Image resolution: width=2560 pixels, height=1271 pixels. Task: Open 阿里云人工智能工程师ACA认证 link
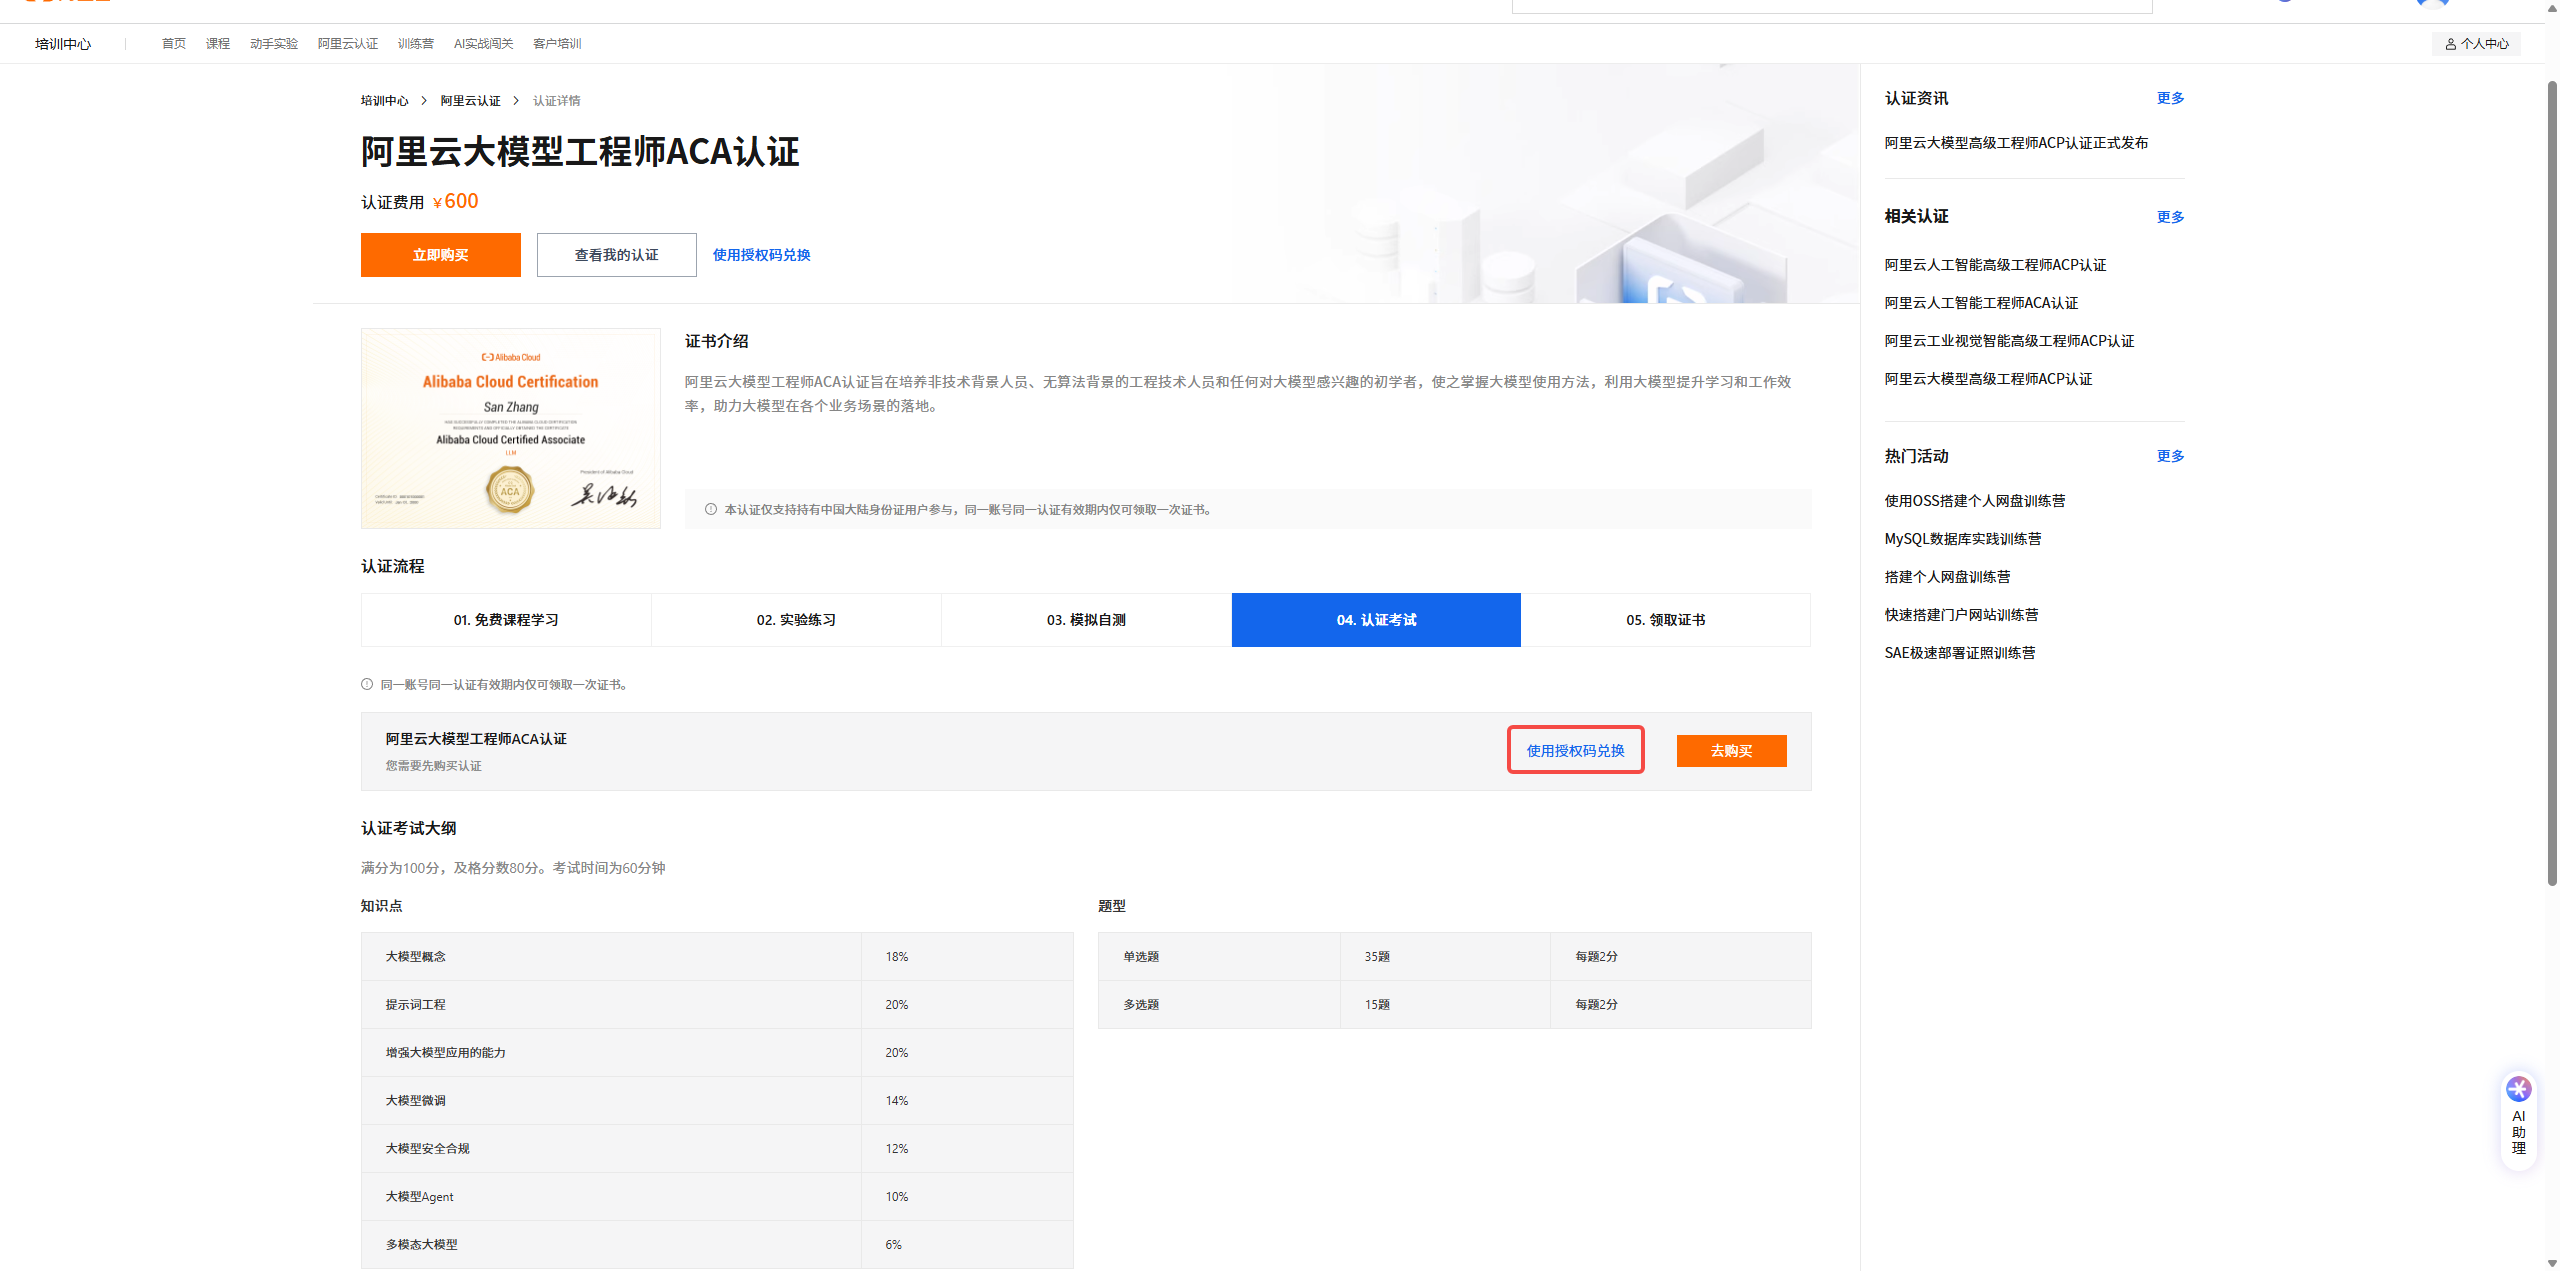coord(1981,303)
